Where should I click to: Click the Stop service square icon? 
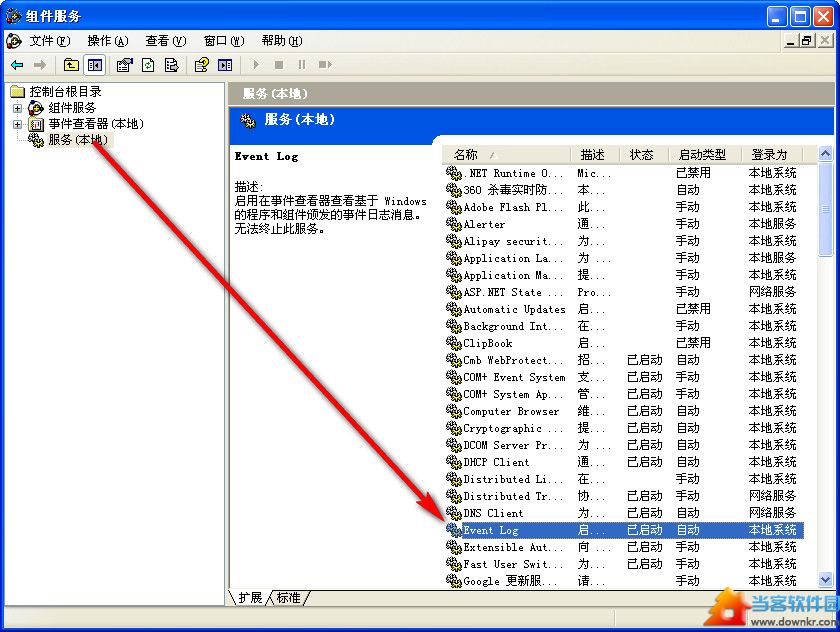279,65
